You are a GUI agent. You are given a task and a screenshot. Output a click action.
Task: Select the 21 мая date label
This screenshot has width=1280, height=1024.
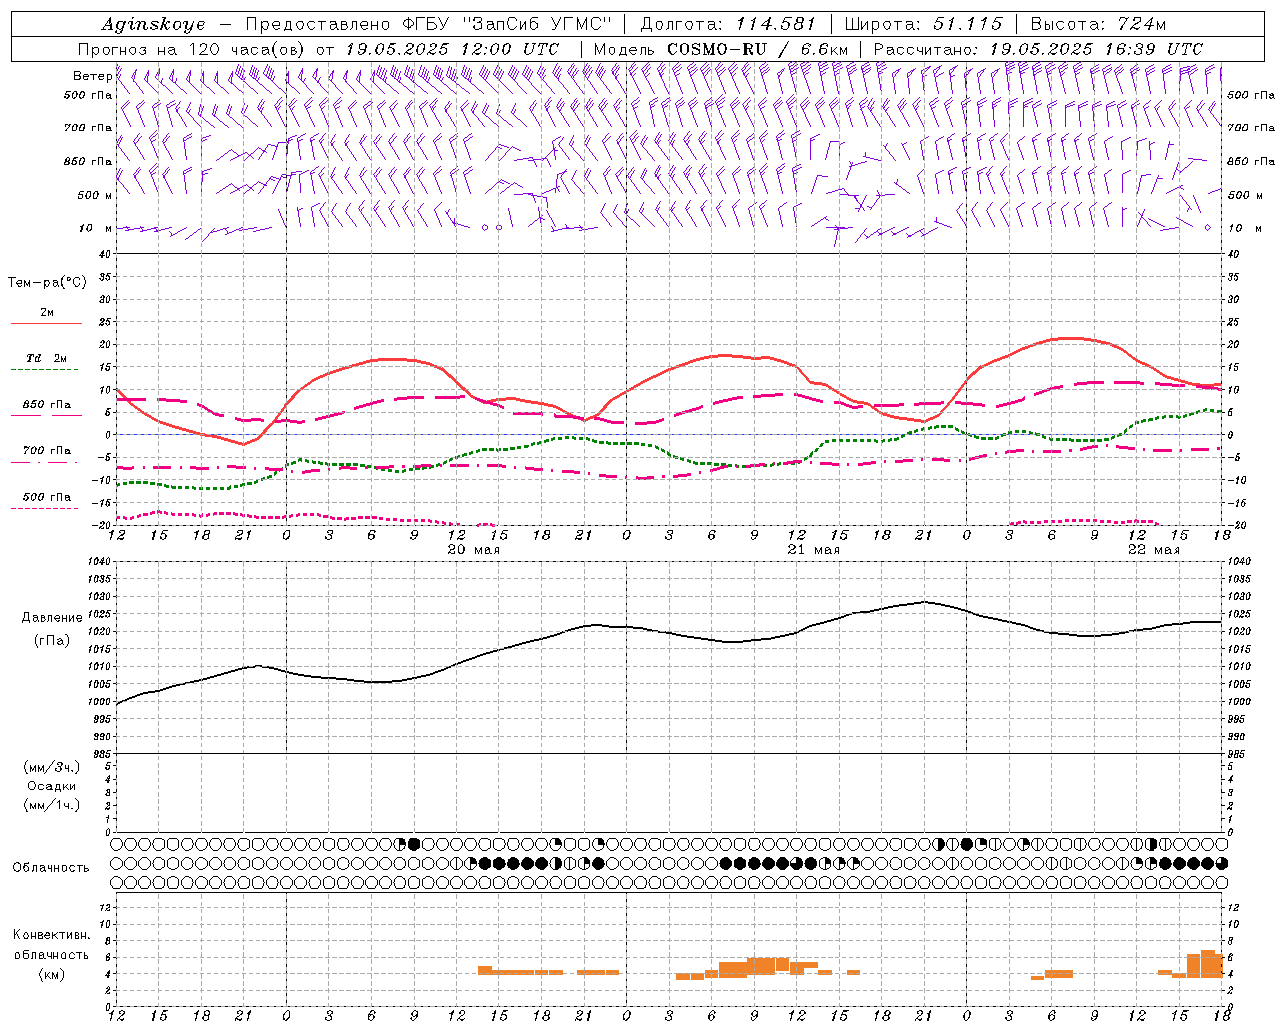tap(813, 550)
